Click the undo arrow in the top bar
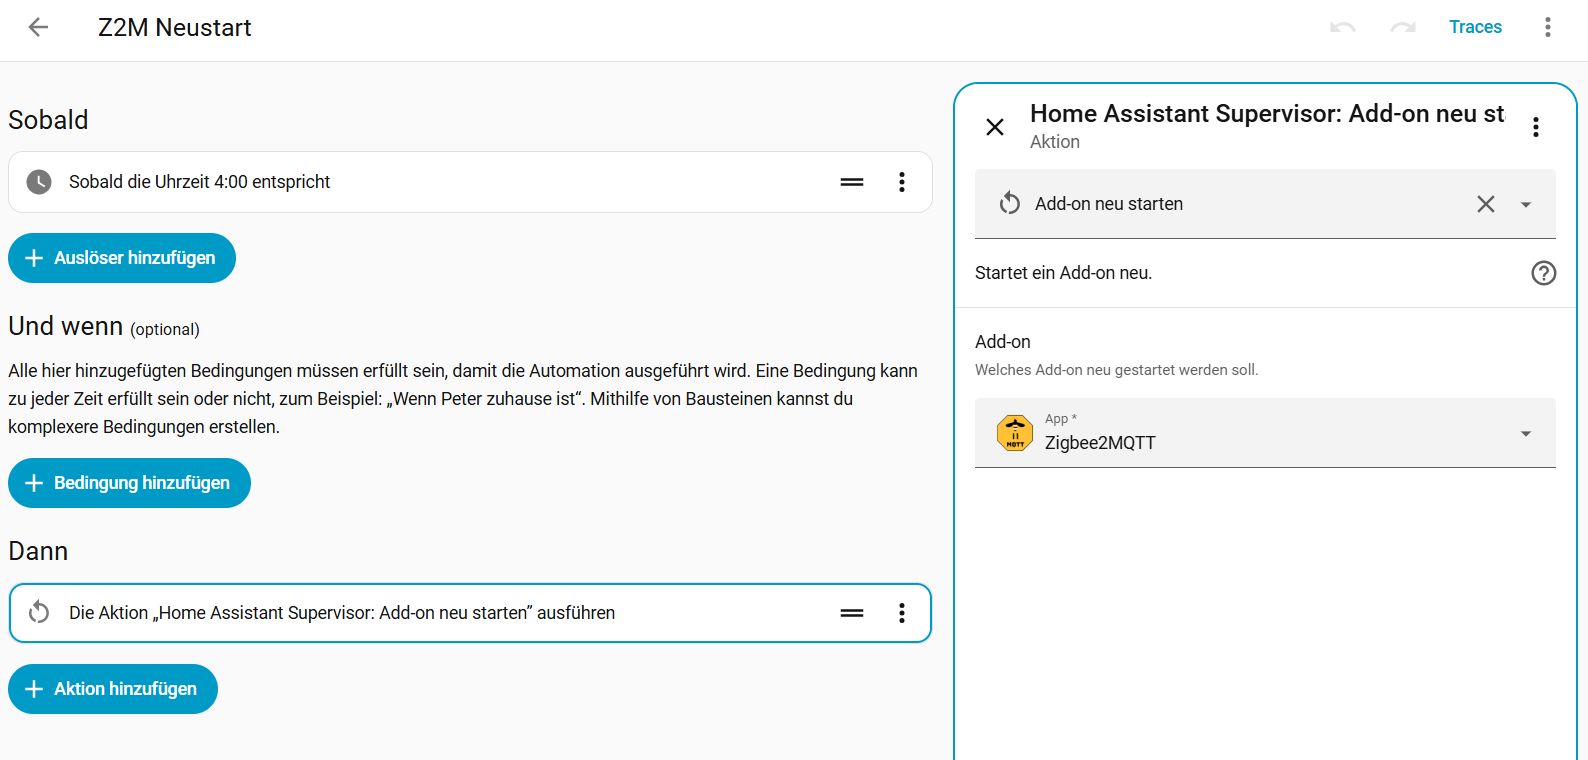Viewport: 1588px width, 760px height. (x=1343, y=27)
